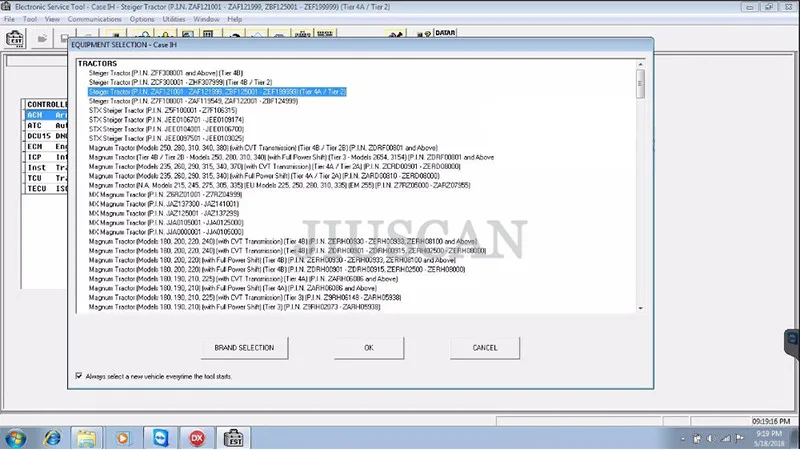The image size is (800, 450).
Task: Select MX Magnum Tractor JAZ137300 - JAZ141001
Action: click(x=164, y=204)
